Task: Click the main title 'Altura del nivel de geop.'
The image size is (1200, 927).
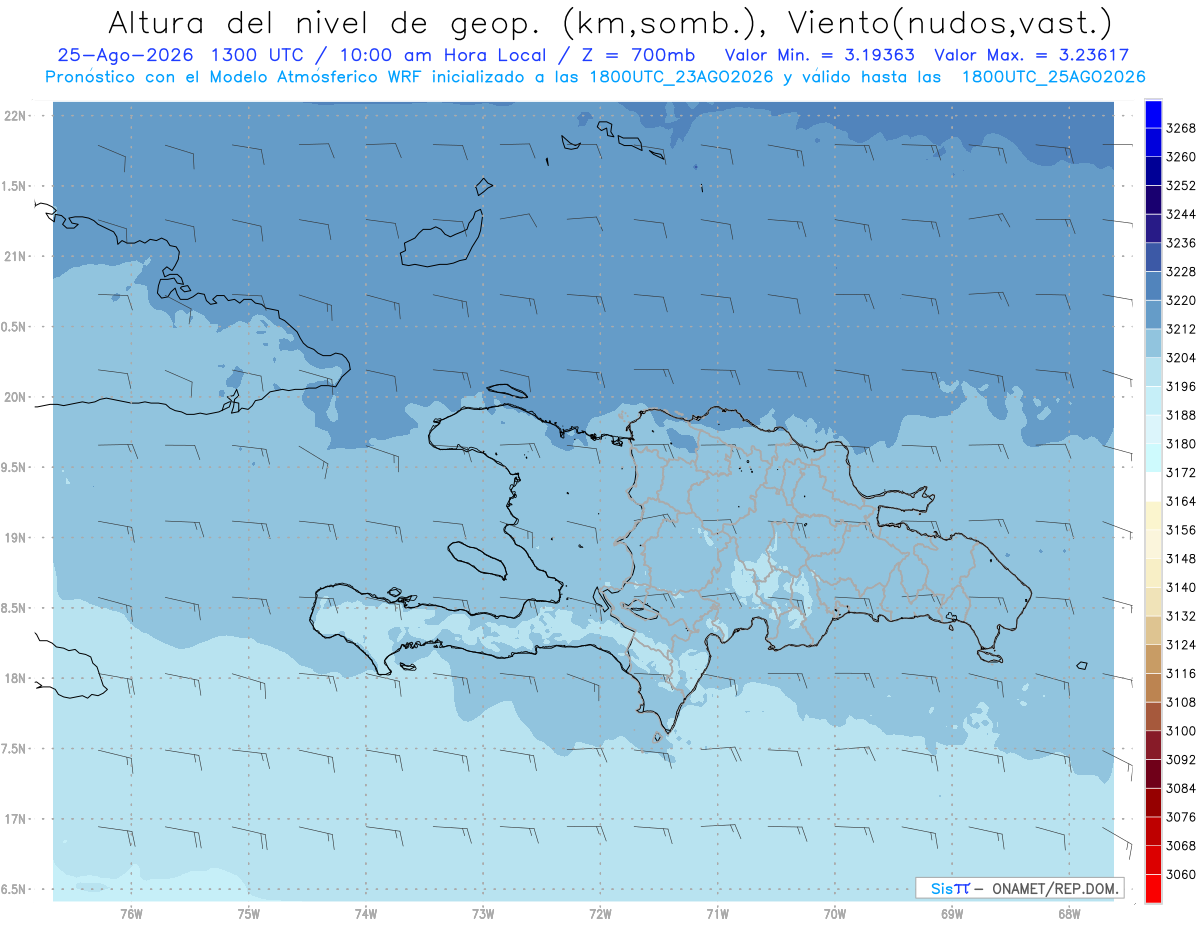Action: [326, 21]
